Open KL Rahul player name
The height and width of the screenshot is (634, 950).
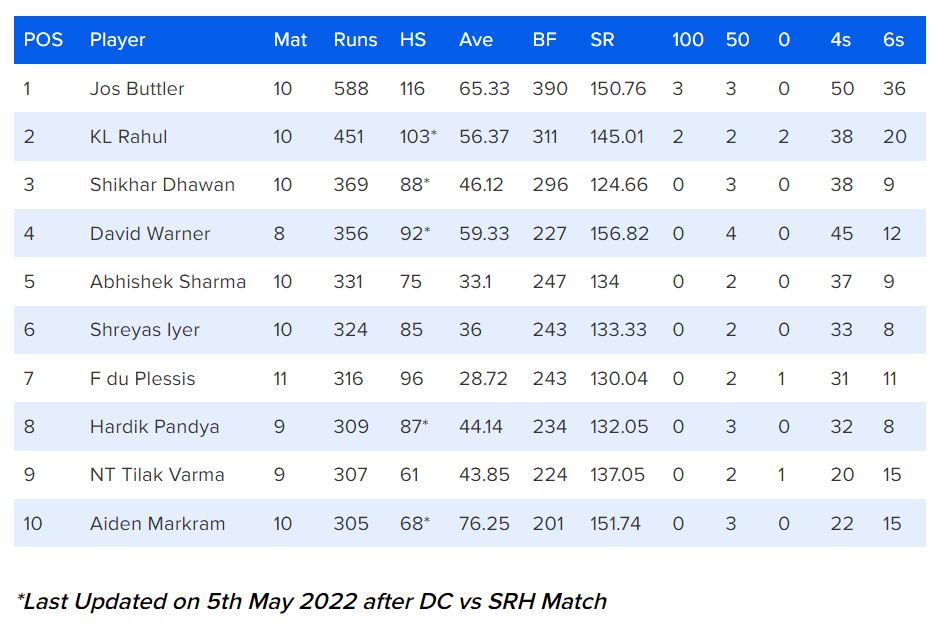tap(128, 137)
